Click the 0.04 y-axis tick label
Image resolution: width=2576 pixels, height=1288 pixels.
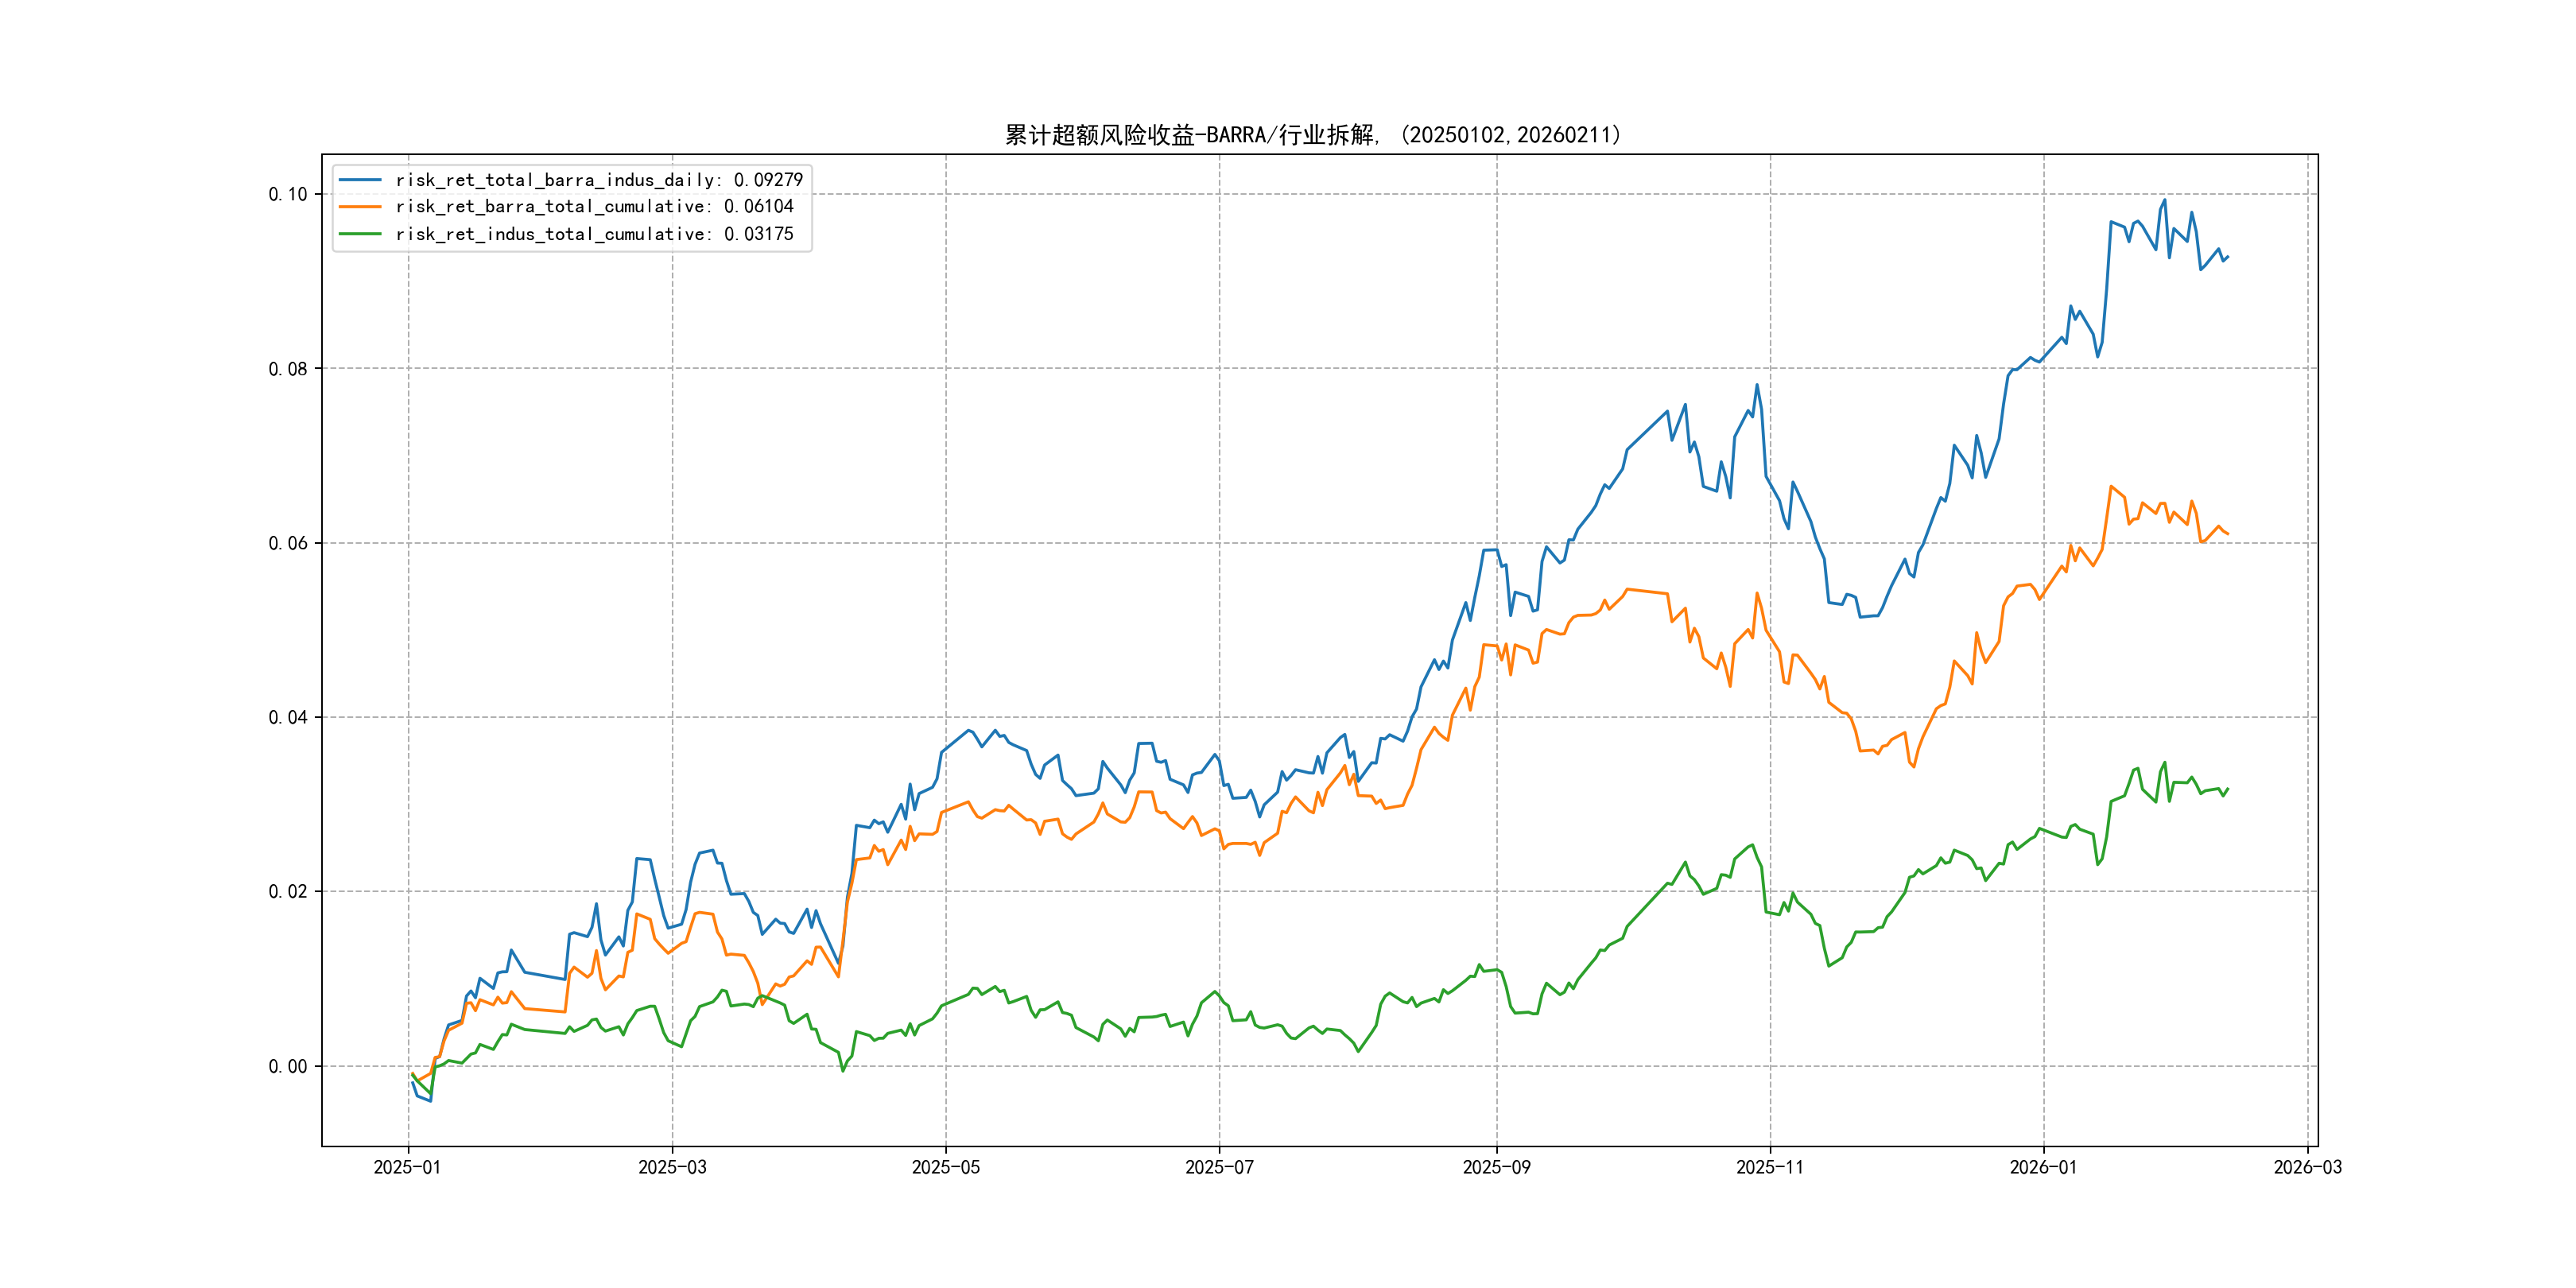tap(288, 717)
